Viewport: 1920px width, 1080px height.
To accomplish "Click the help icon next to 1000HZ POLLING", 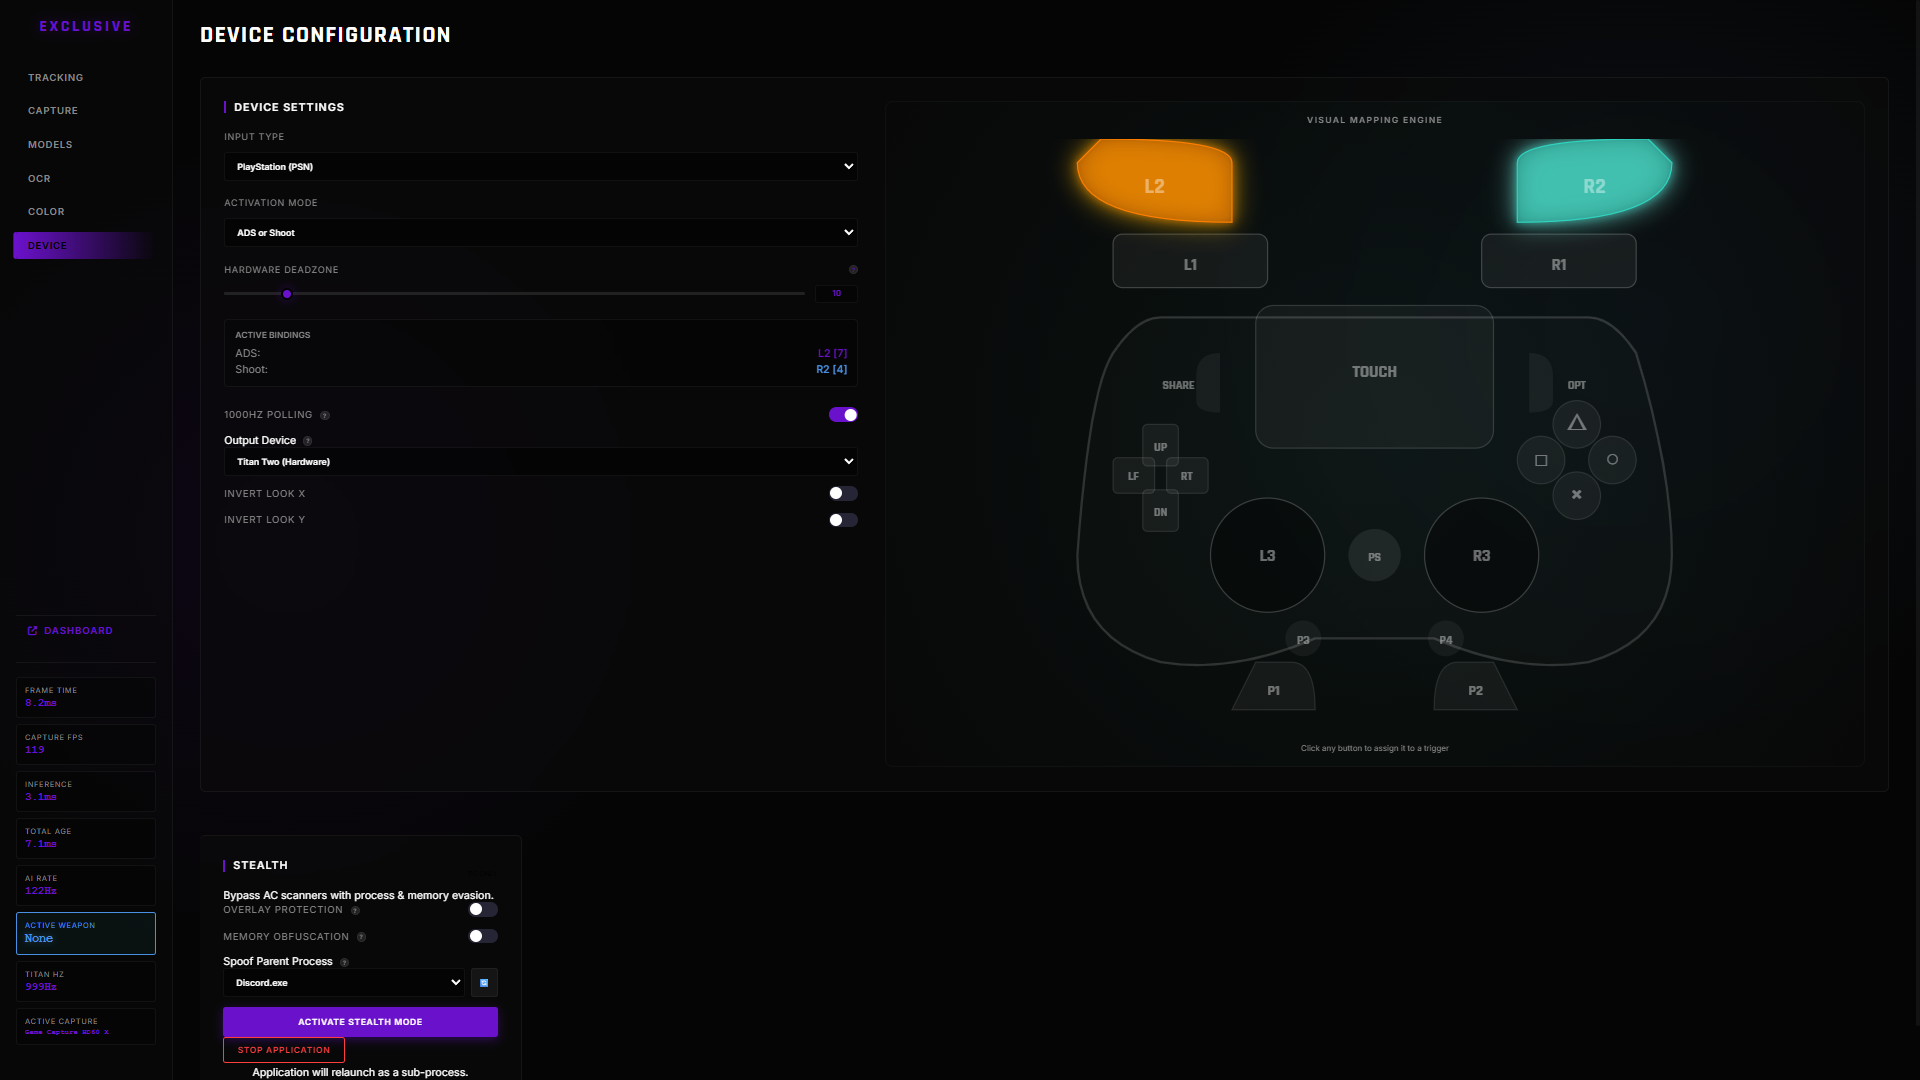I will tap(324, 415).
